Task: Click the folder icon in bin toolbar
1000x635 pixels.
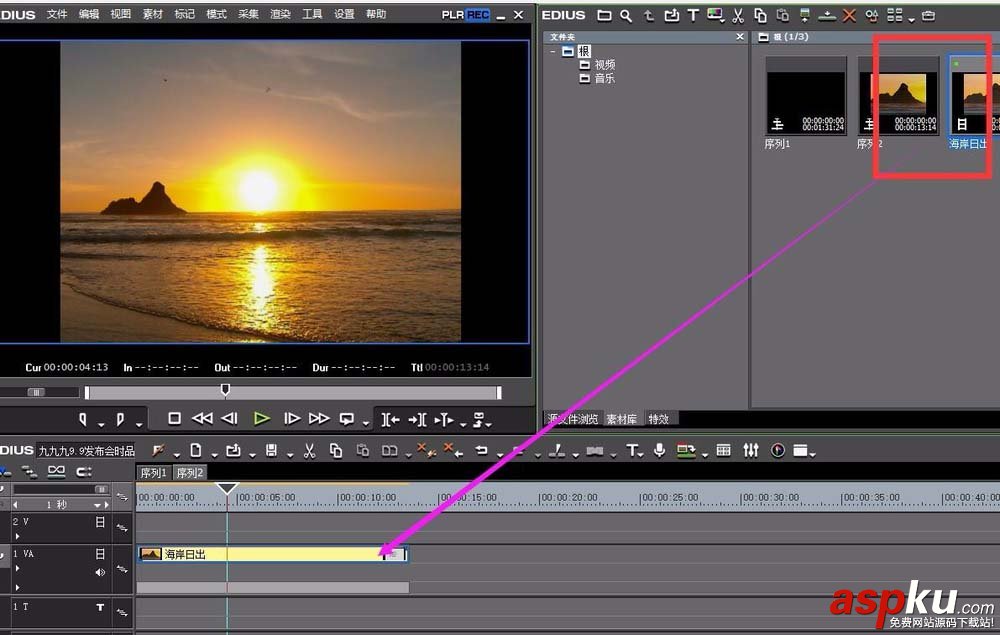Action: (604, 15)
